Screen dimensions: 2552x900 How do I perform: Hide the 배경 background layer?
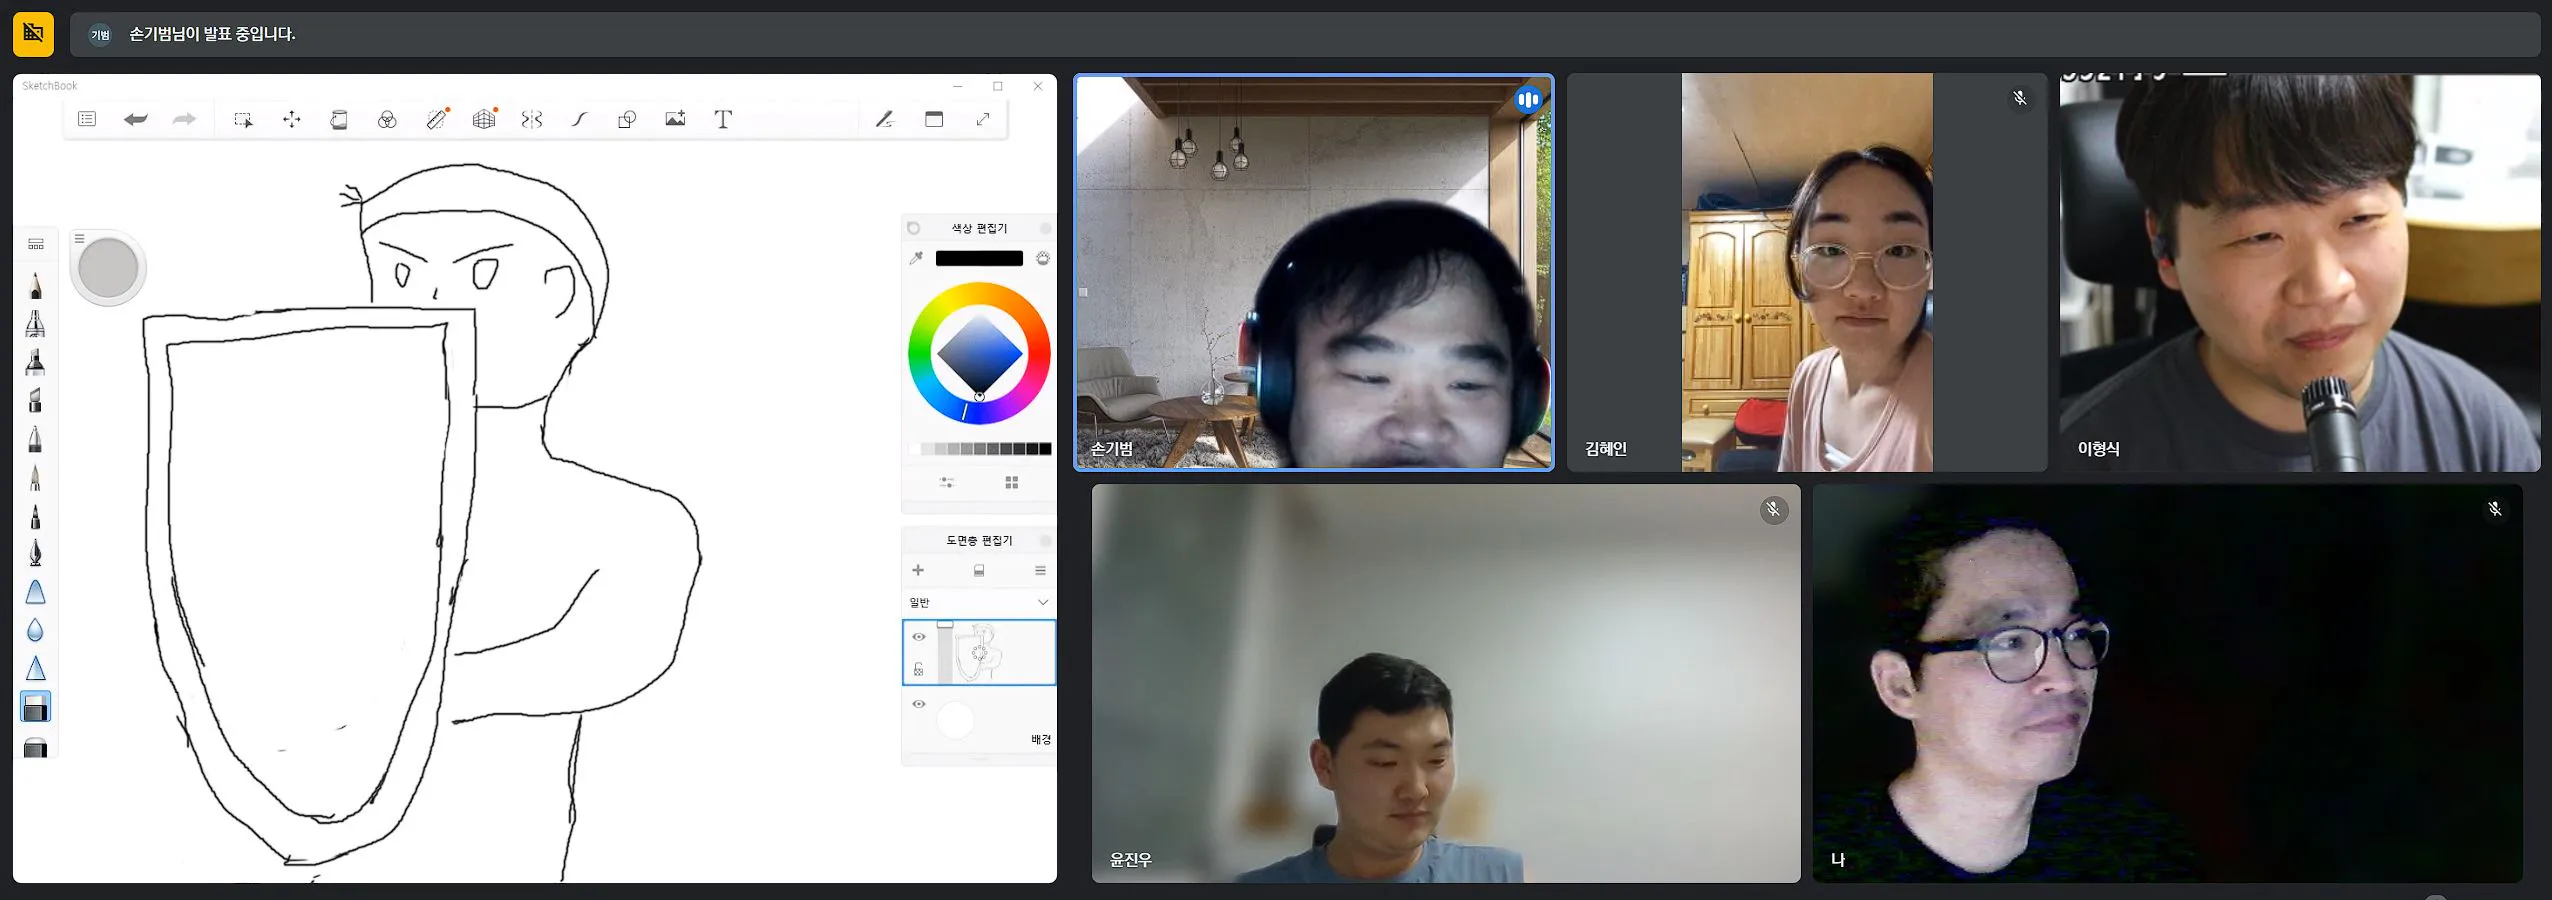click(919, 704)
